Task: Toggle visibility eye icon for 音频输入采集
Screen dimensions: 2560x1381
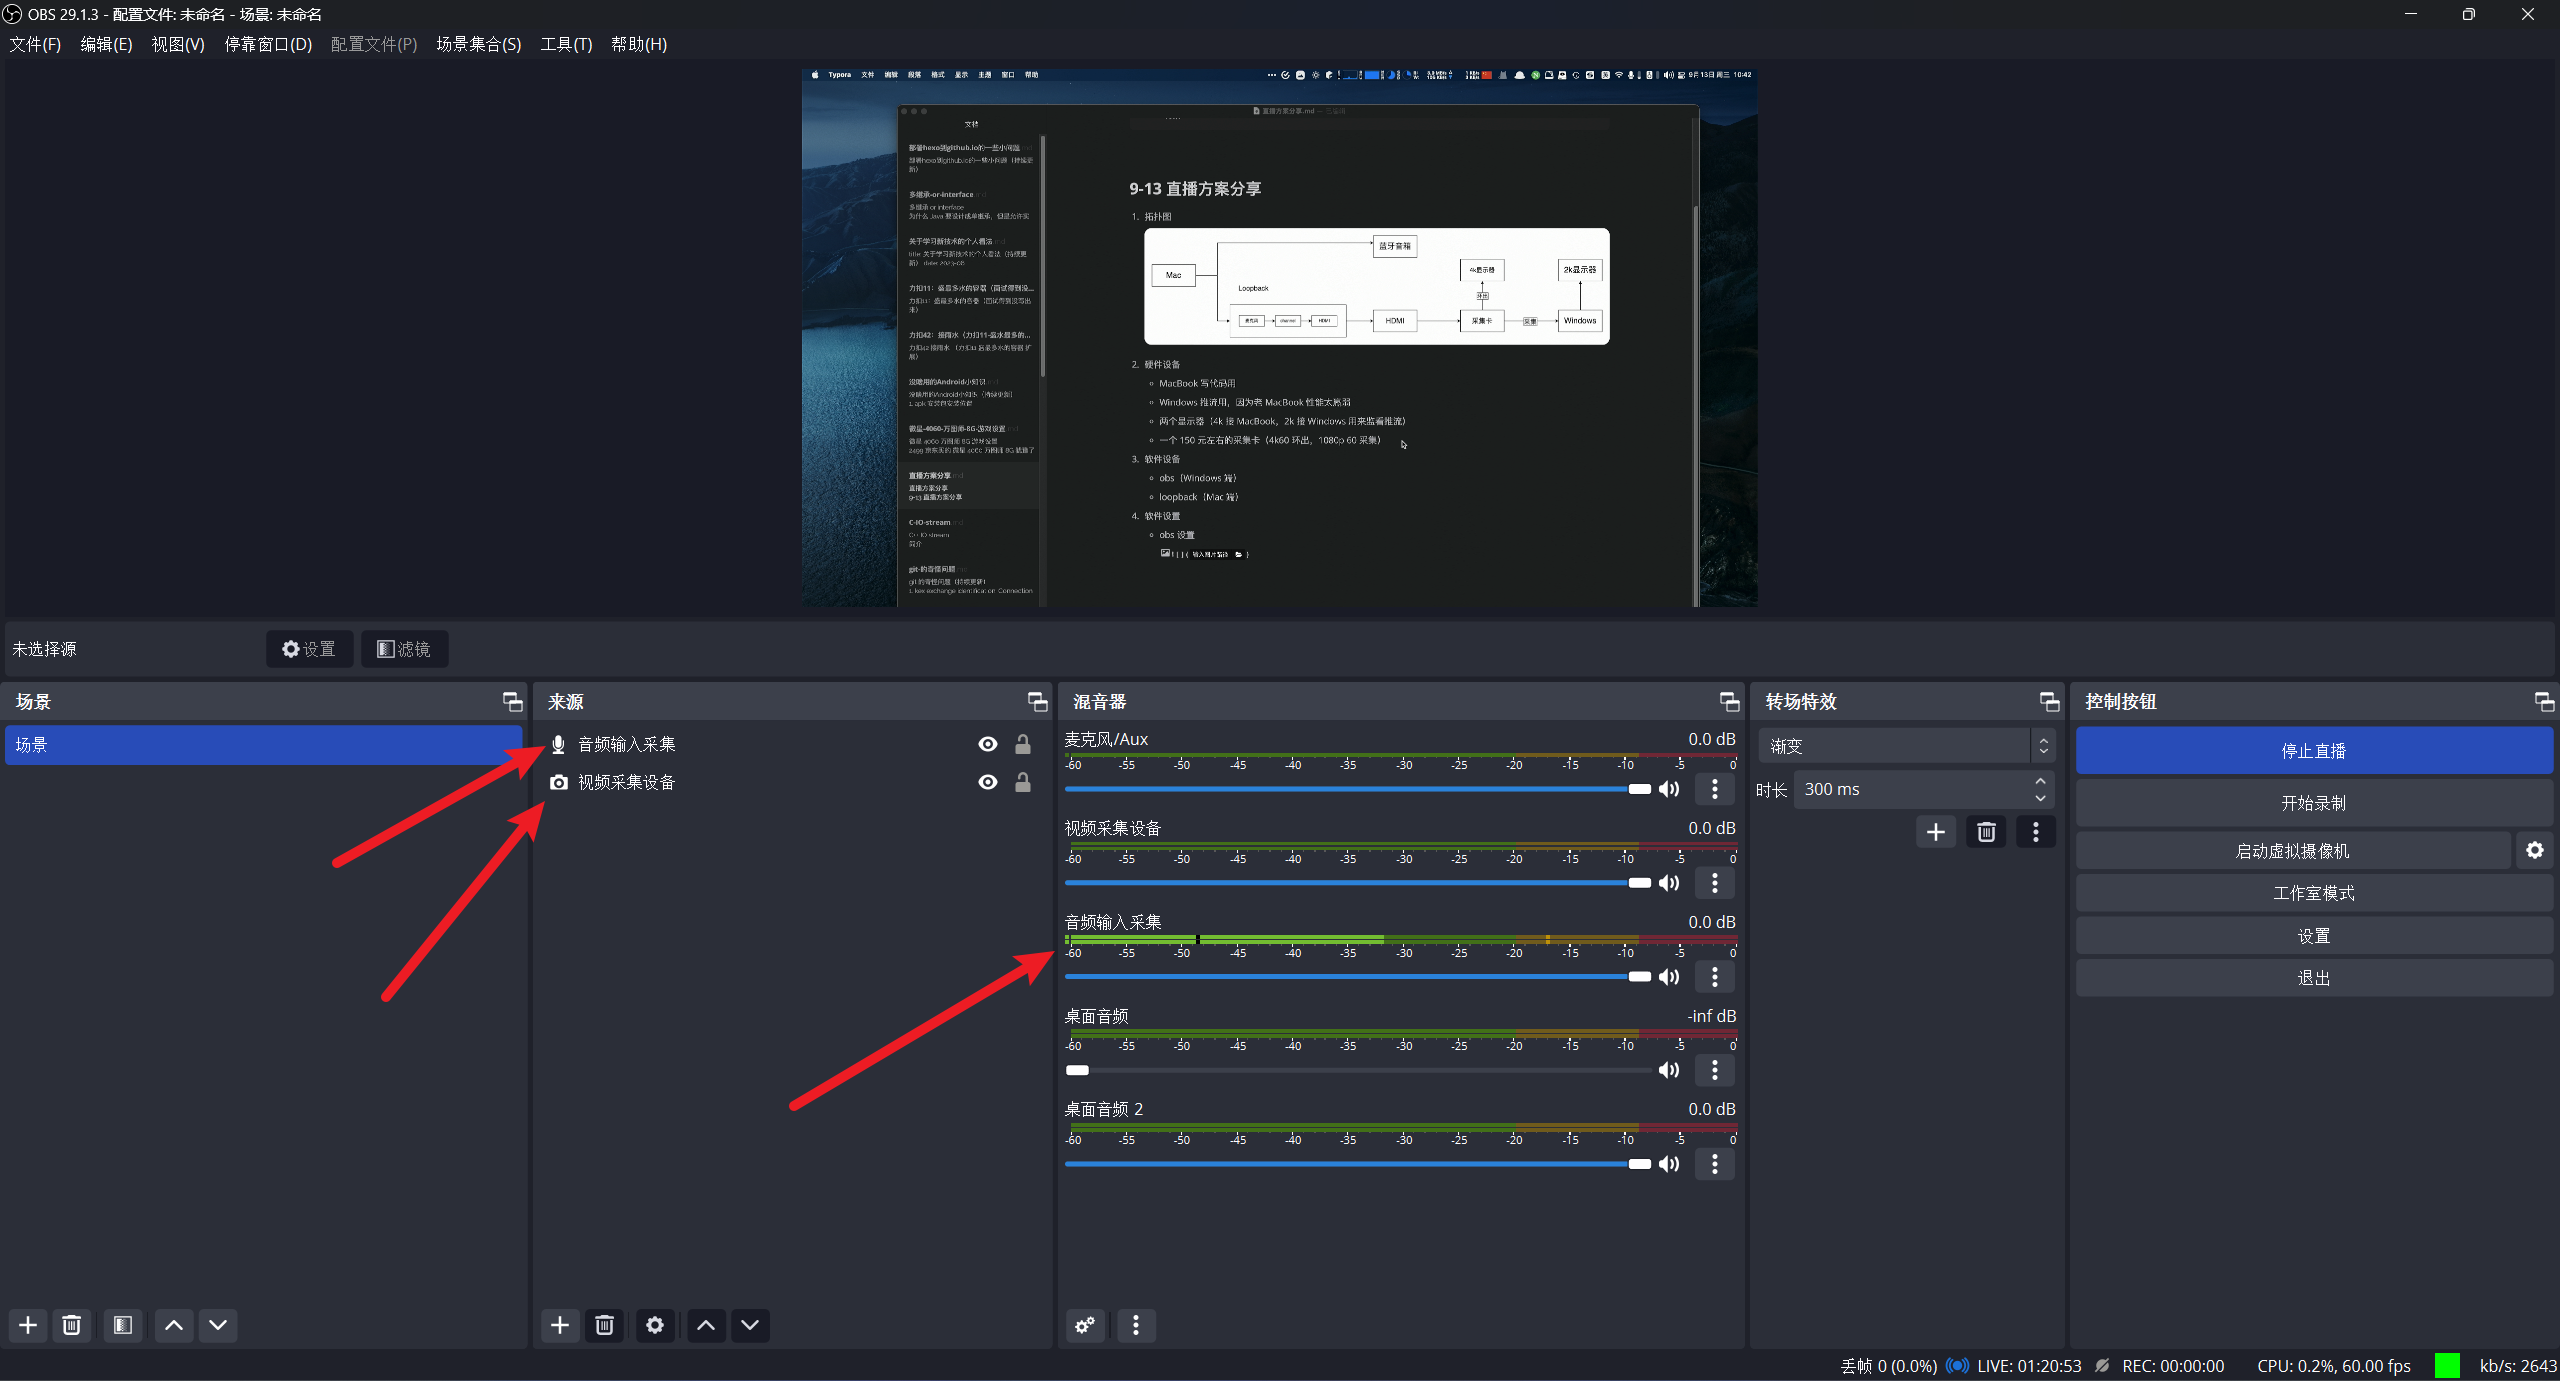Action: (x=986, y=743)
